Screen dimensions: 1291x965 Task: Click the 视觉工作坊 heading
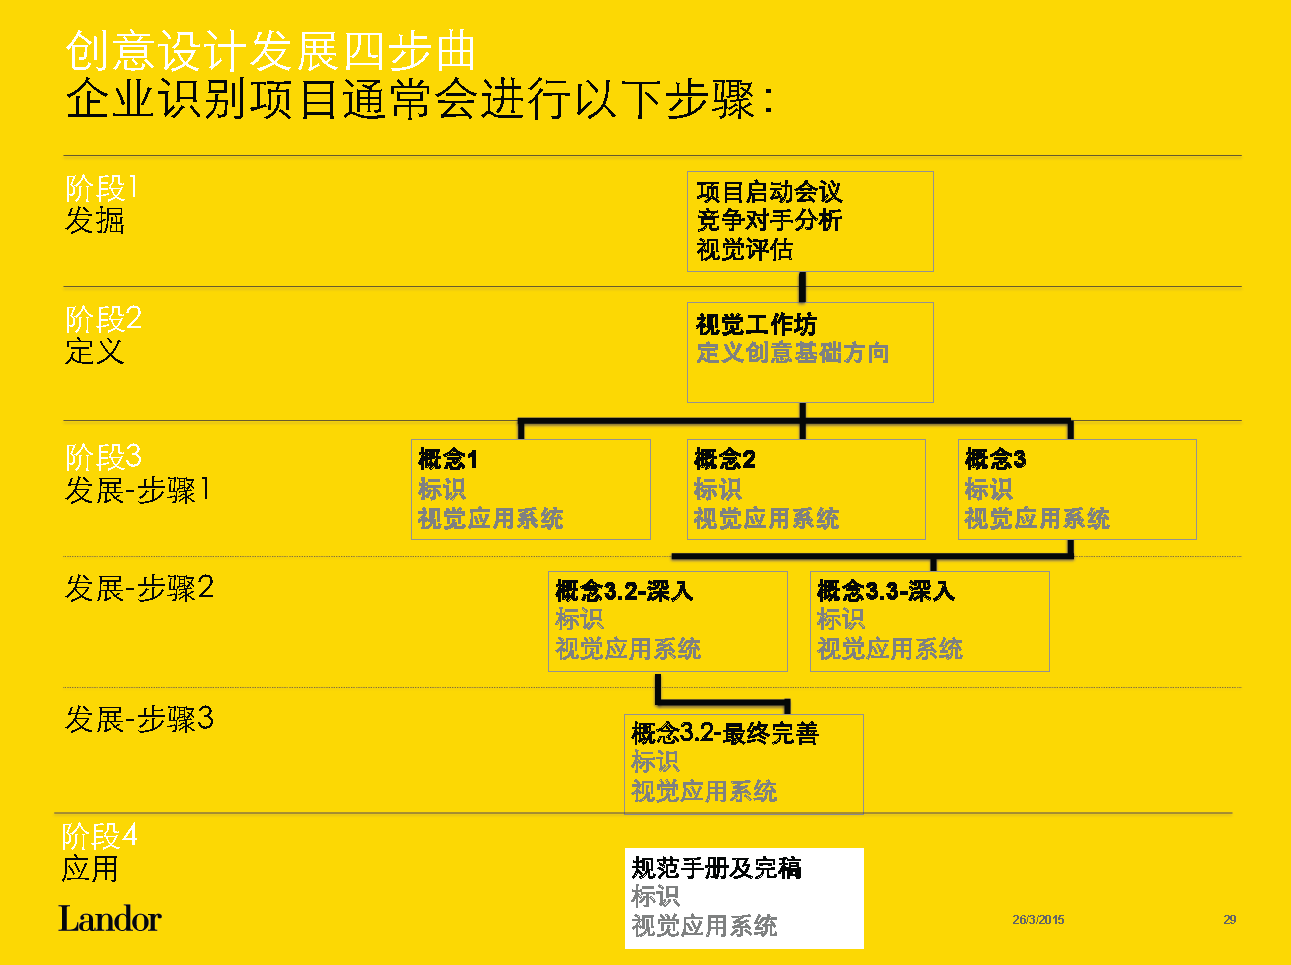[756, 325]
